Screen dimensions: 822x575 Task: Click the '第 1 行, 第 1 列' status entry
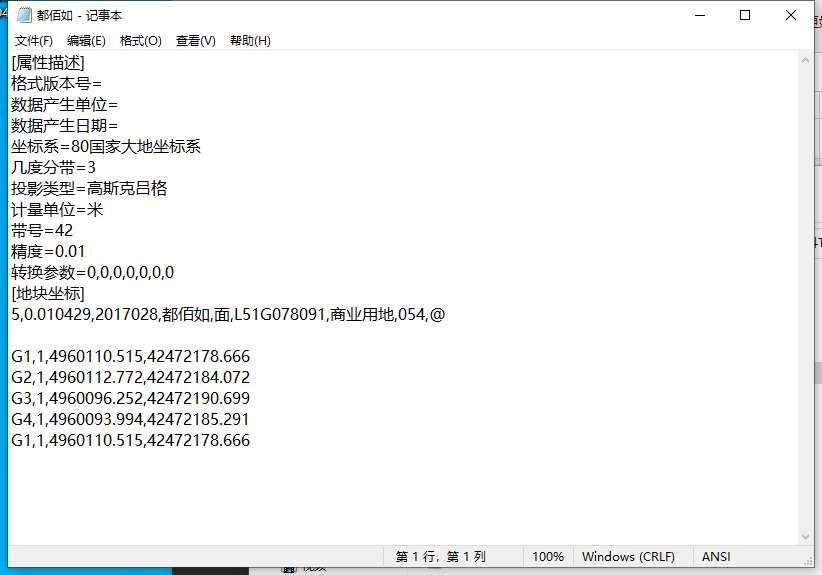pyautogui.click(x=440, y=557)
